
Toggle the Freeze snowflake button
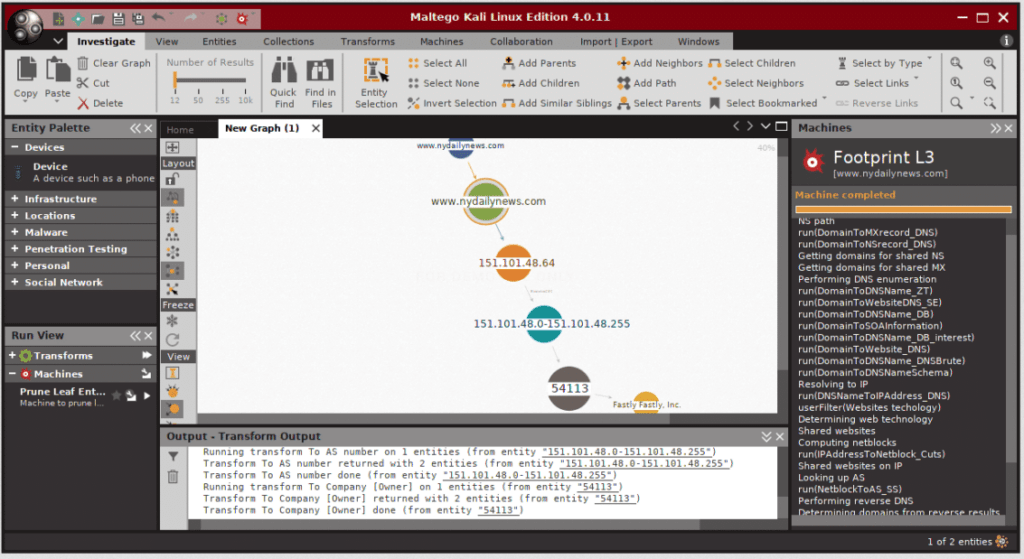pos(172,321)
